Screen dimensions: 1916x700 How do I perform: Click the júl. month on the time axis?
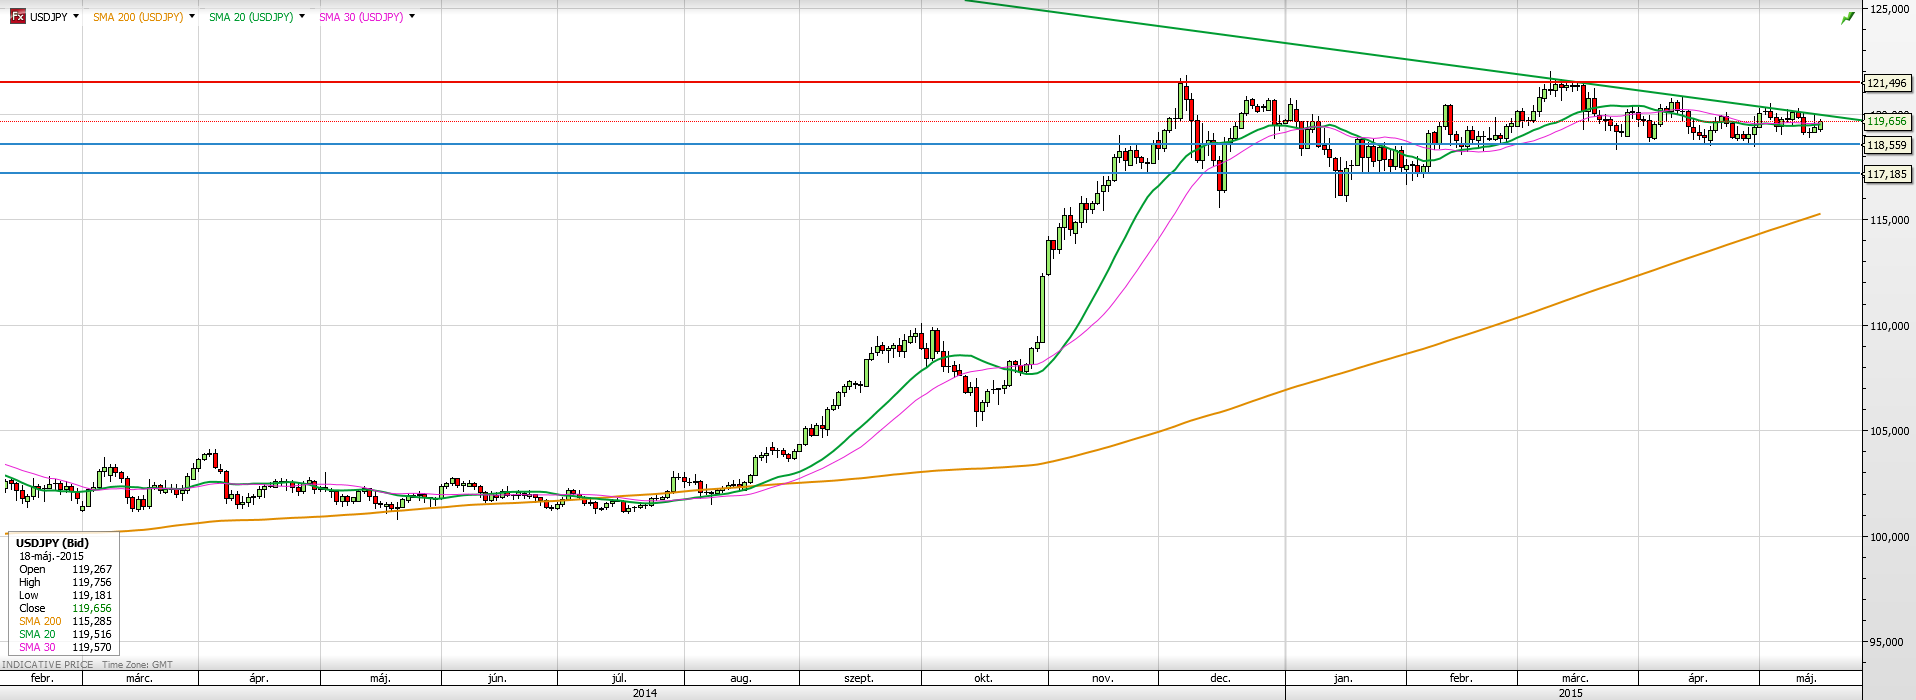click(x=619, y=678)
